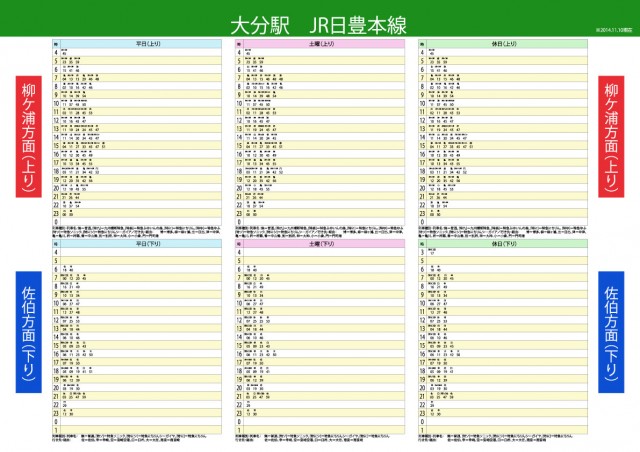The height and width of the screenshot is (452, 640).
Task: Select hour 20 row in 休日(上り) table
Action: (503, 188)
